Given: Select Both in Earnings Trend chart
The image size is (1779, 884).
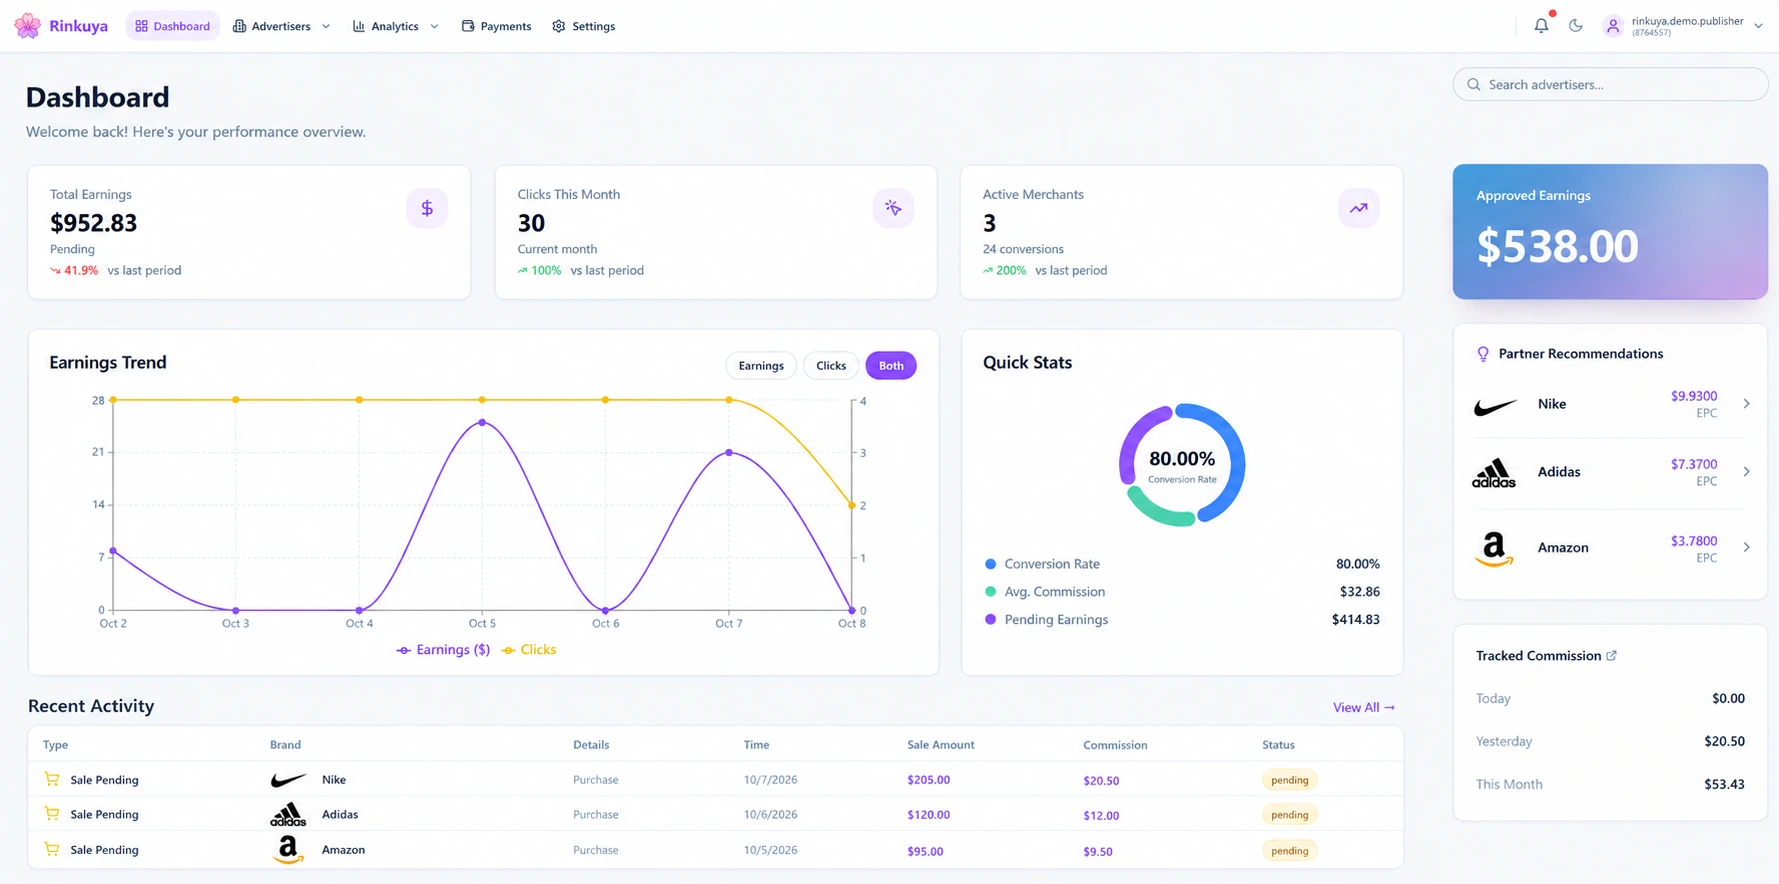Looking at the screenshot, I should click(891, 366).
